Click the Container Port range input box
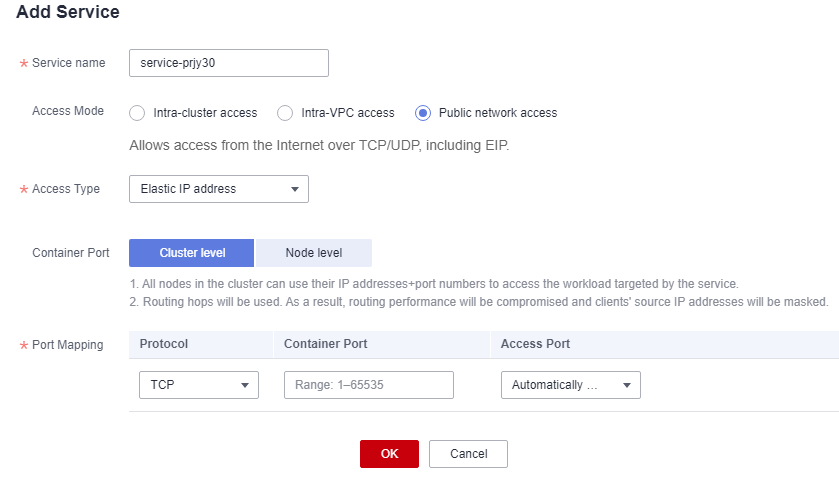 (369, 385)
